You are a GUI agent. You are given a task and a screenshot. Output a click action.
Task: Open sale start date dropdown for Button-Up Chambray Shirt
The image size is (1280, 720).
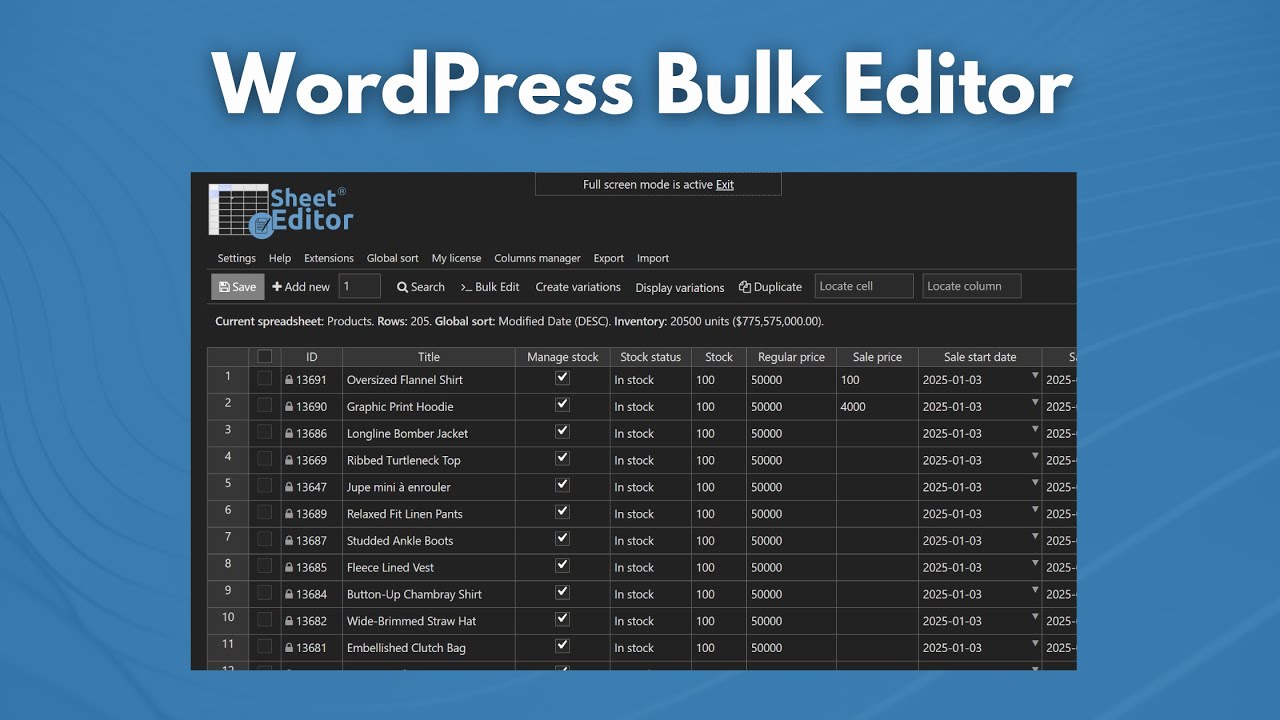1035,590
